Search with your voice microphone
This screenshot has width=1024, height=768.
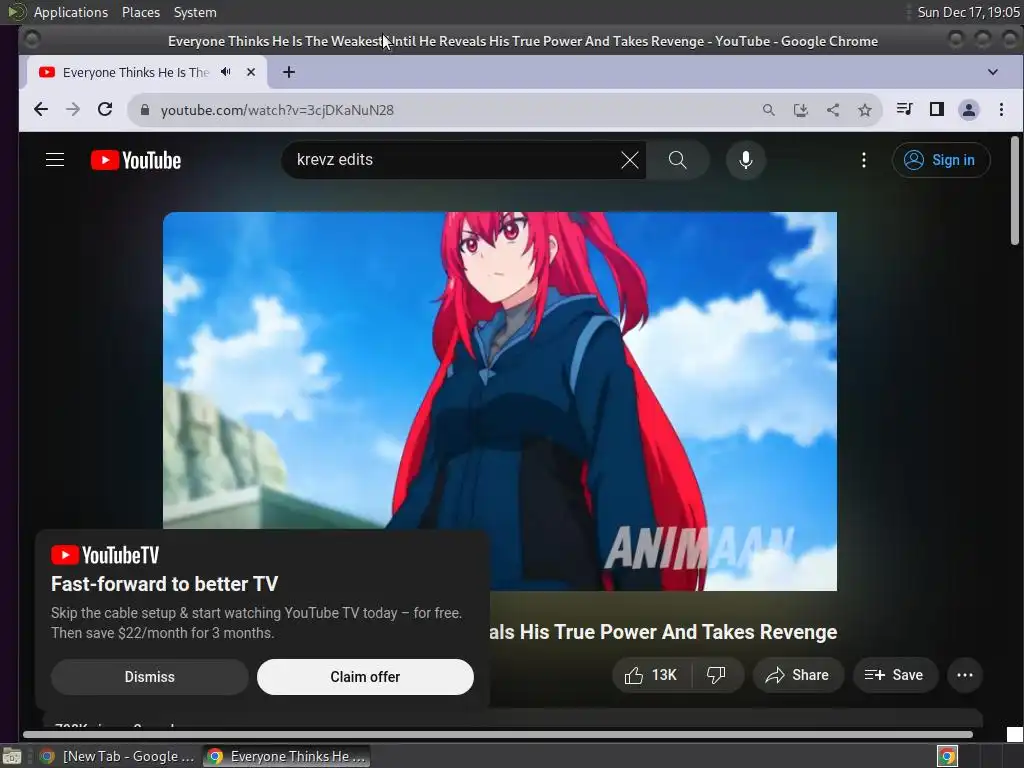746,160
